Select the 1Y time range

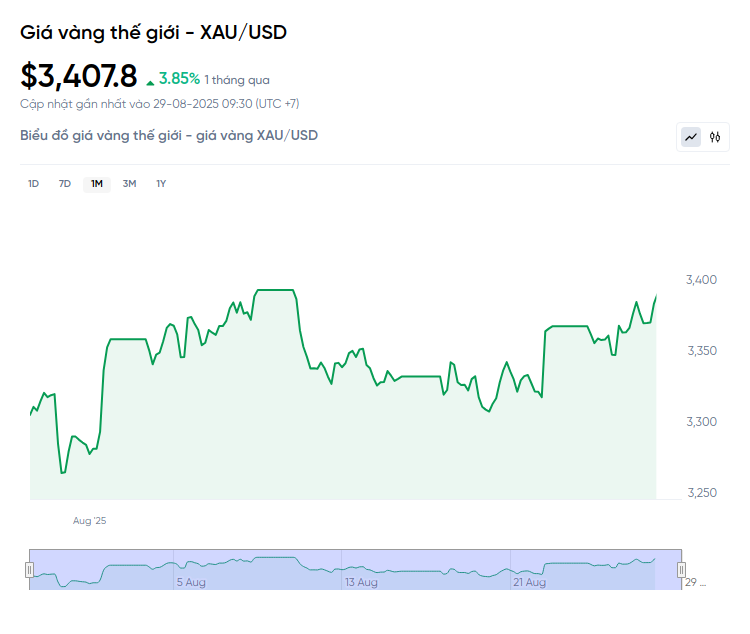(161, 184)
